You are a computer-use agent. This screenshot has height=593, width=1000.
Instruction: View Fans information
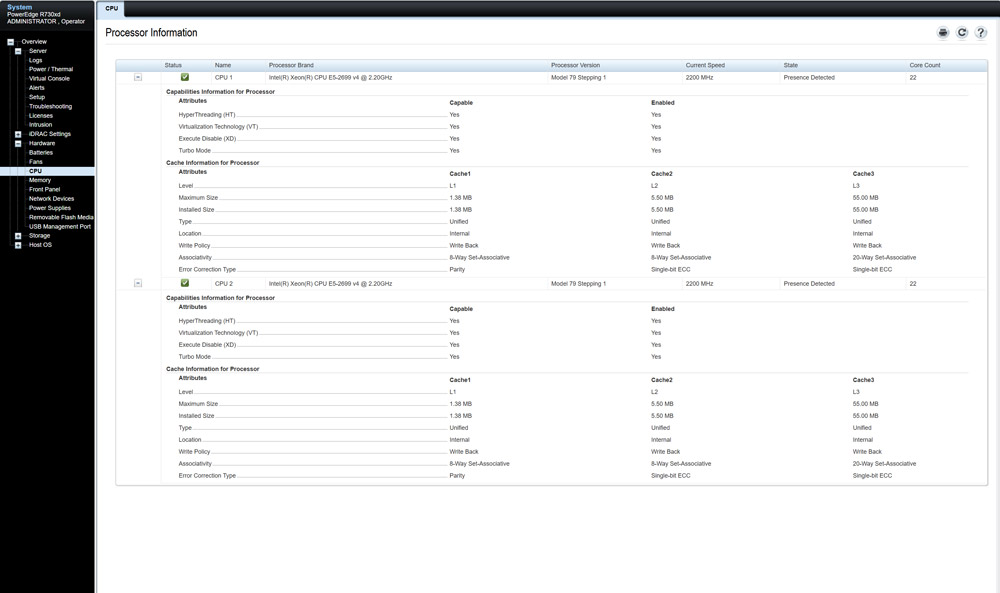click(x=34, y=161)
